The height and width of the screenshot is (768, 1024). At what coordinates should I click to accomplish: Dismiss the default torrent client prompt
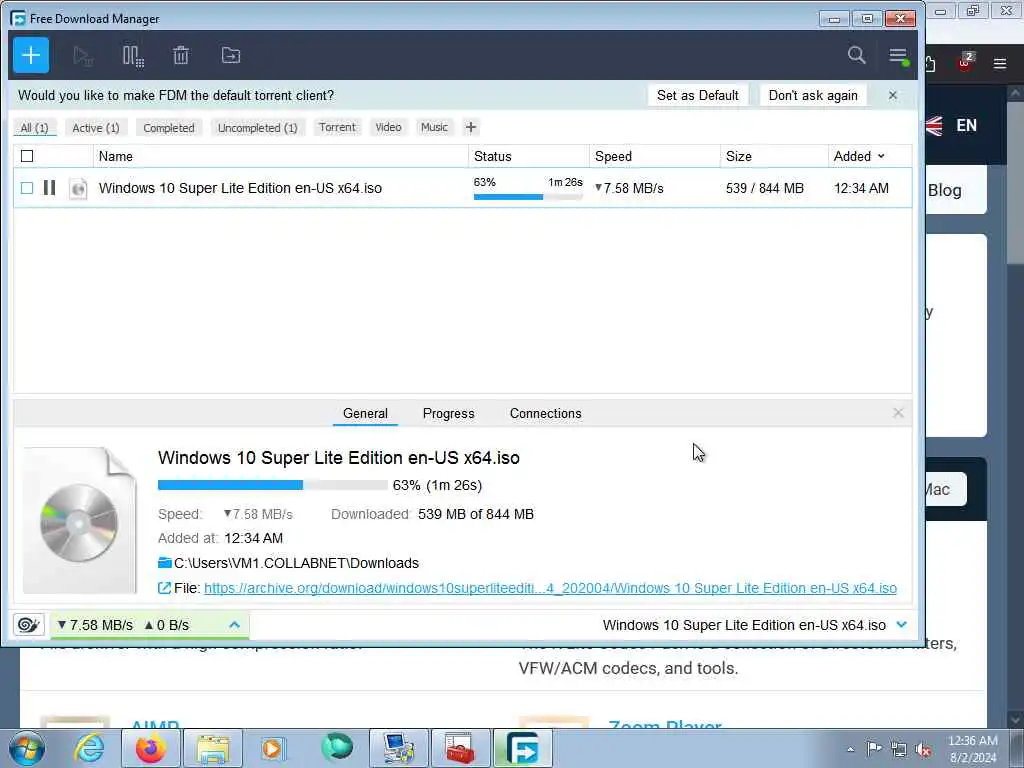click(893, 95)
